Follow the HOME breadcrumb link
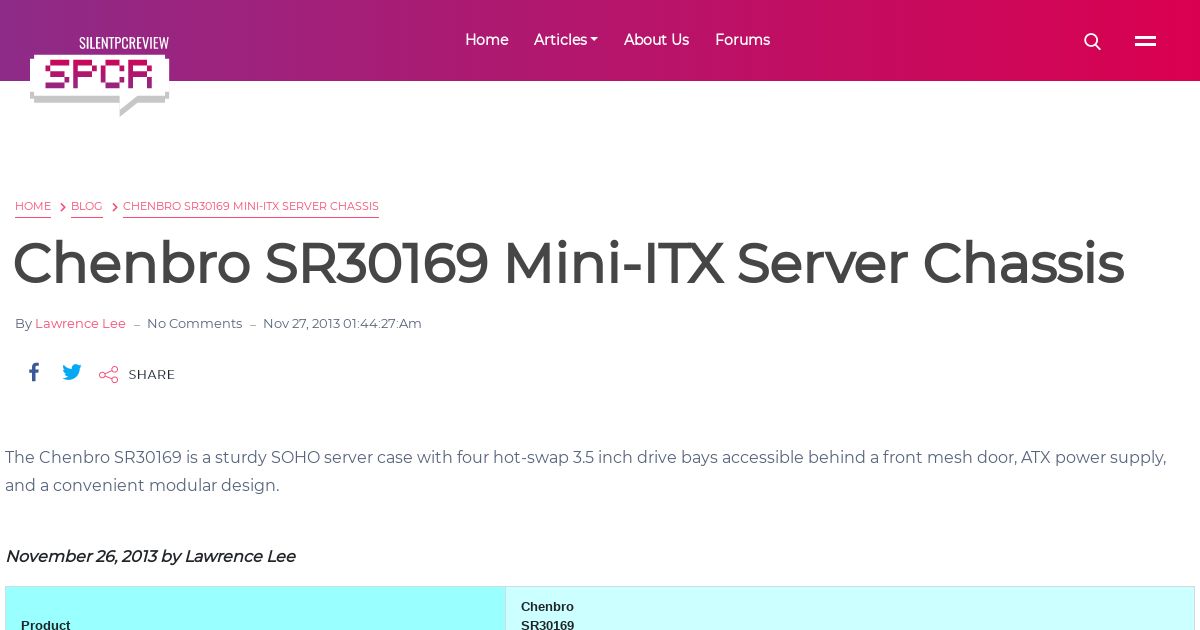 (x=33, y=206)
